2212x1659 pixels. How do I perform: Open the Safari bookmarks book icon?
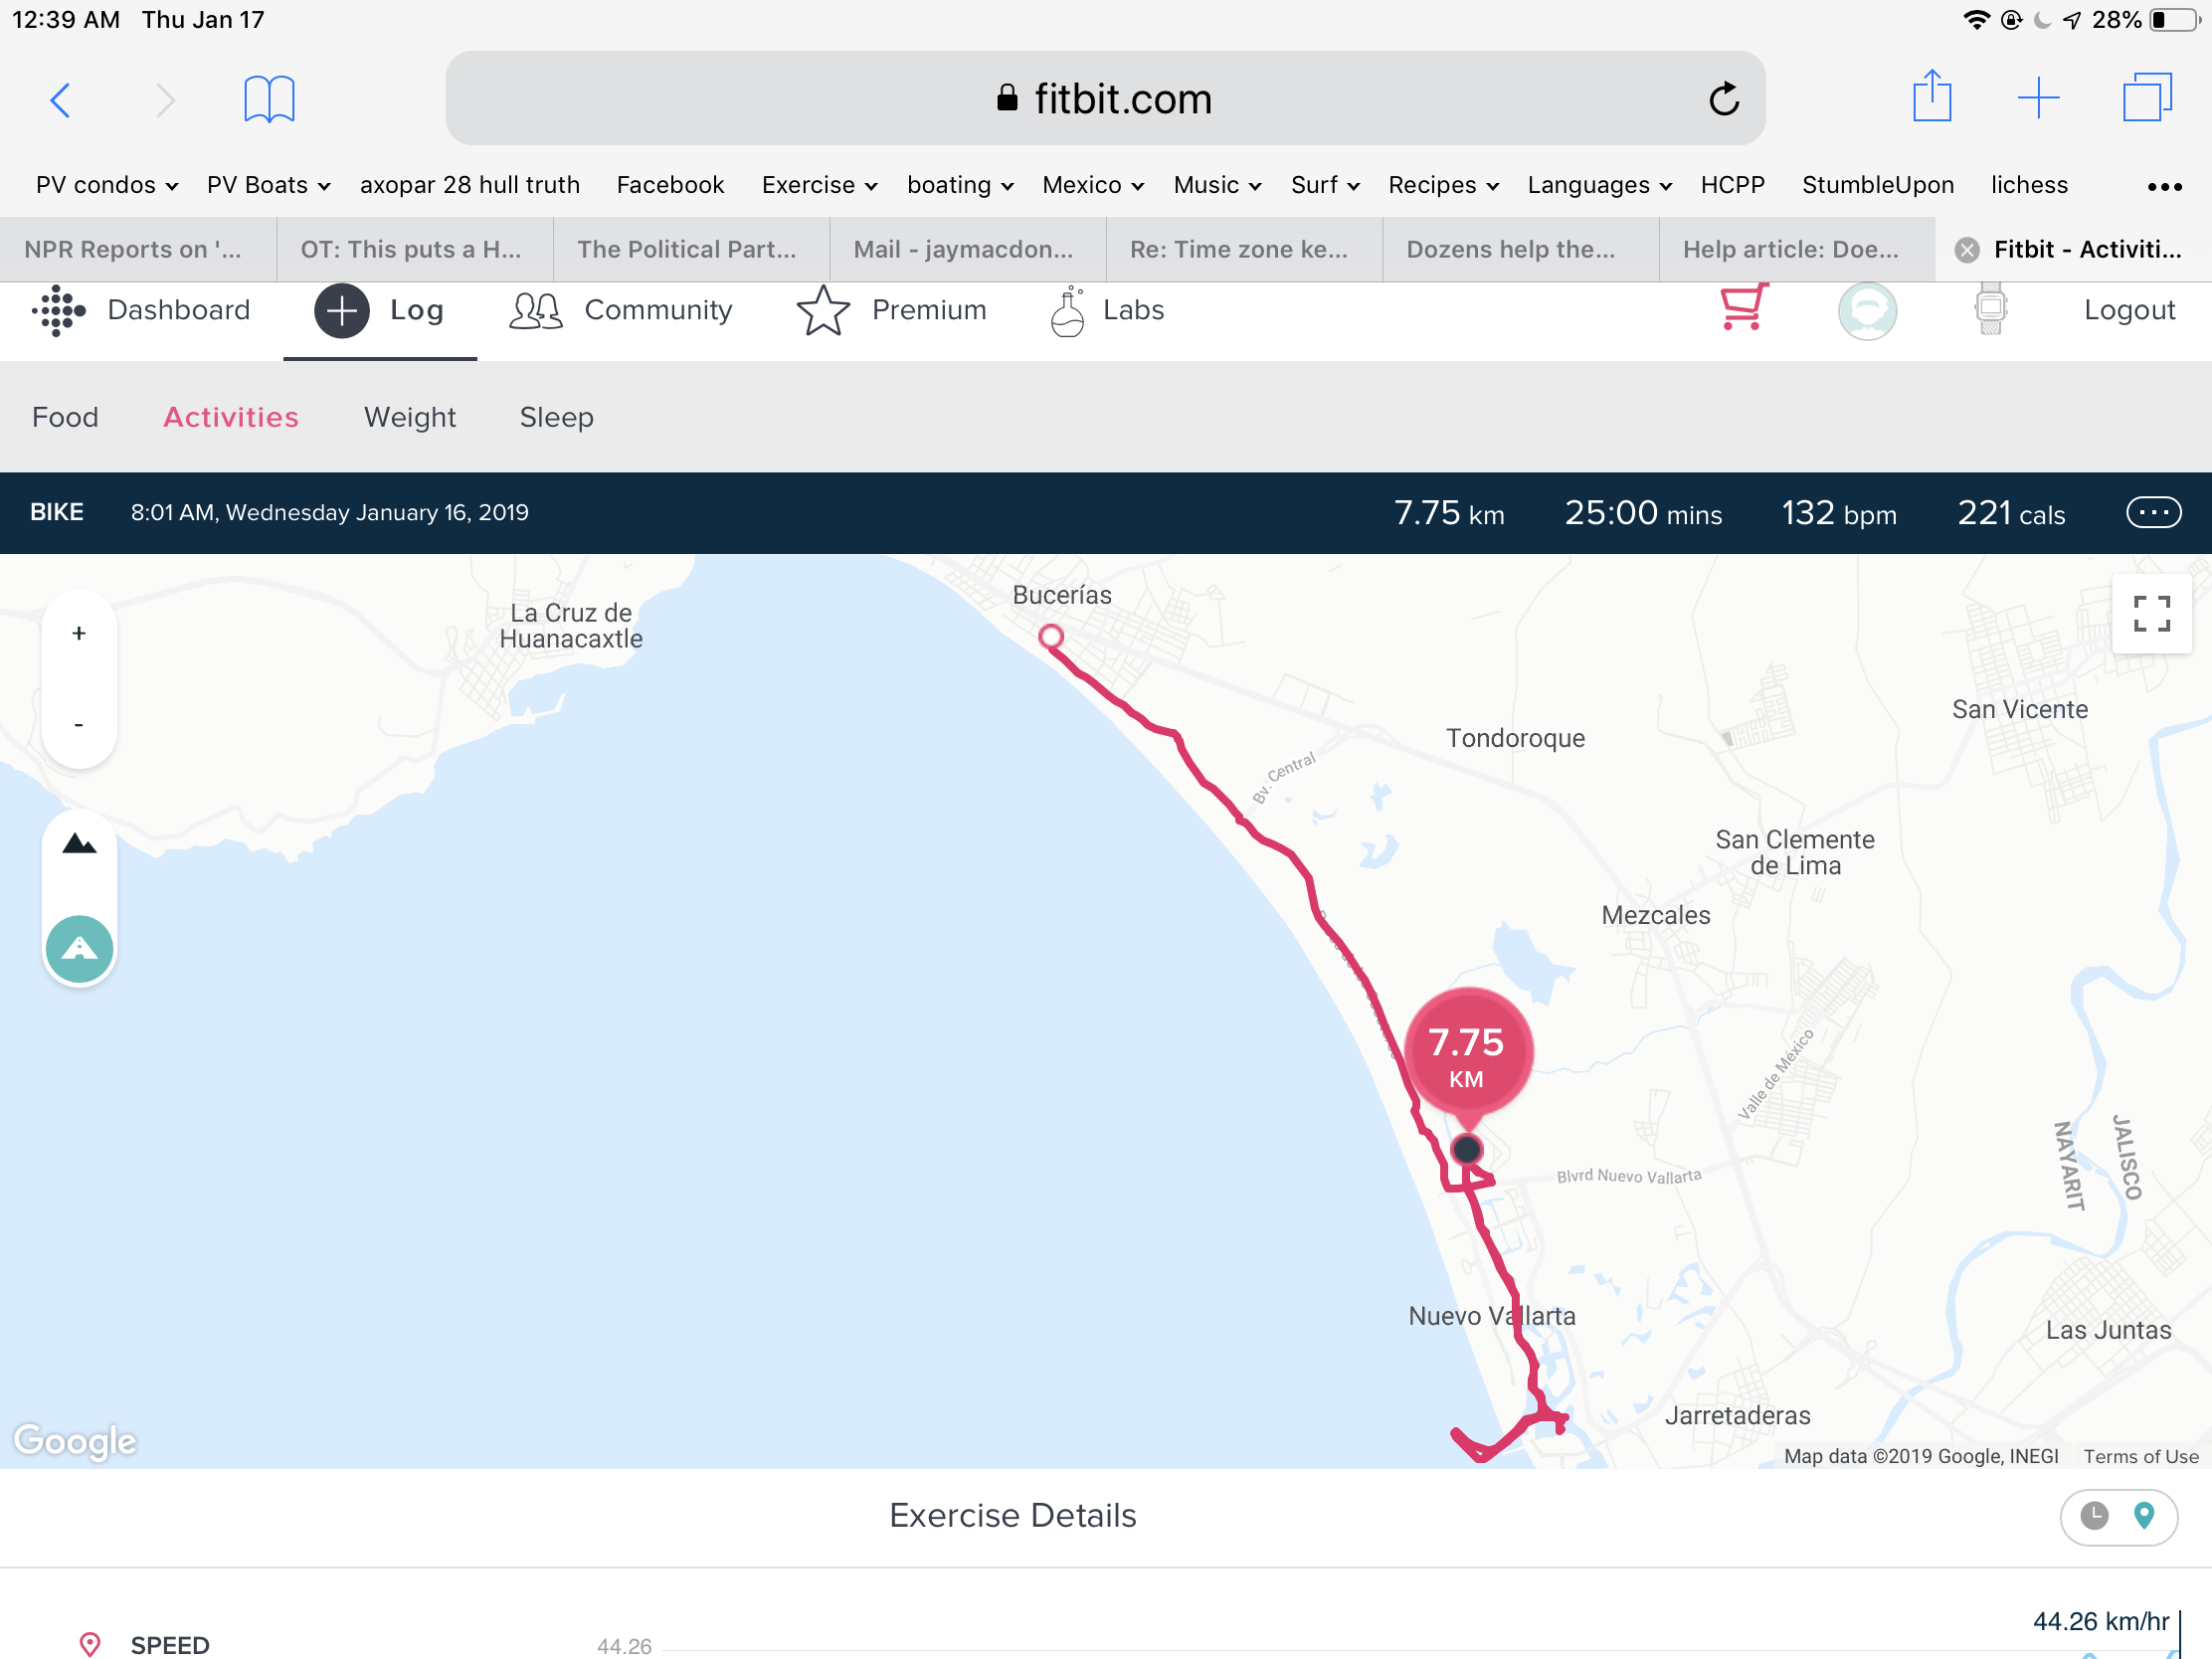269,99
